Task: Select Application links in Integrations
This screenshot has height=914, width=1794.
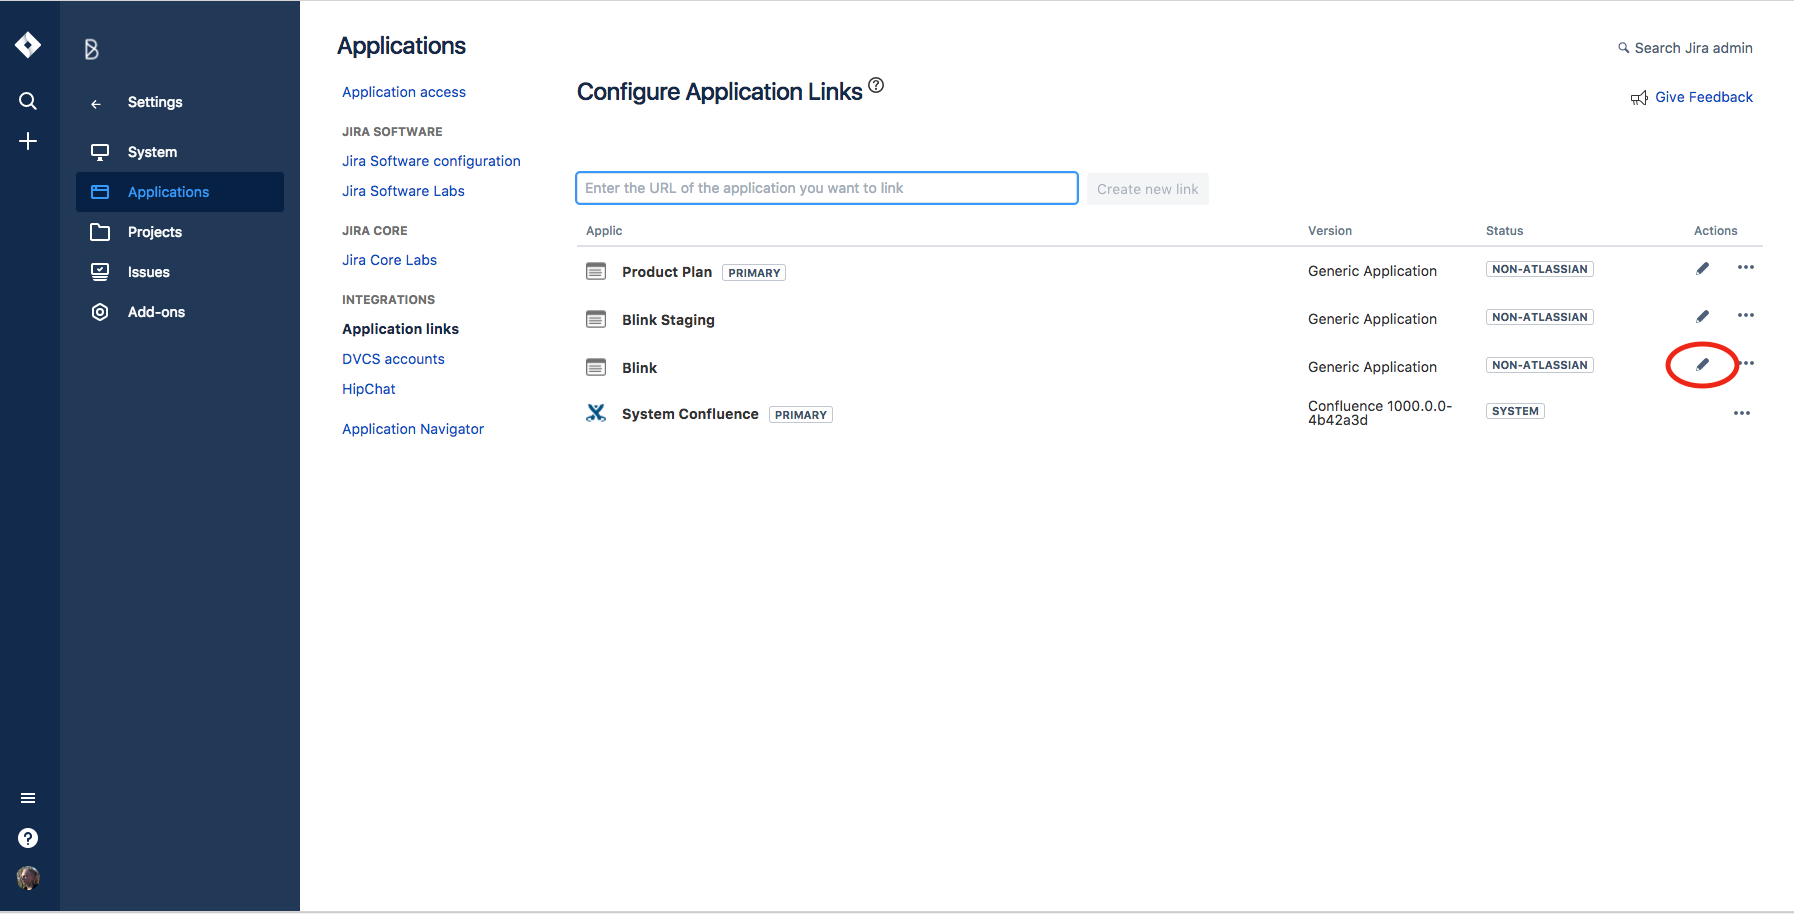Action: 400,329
